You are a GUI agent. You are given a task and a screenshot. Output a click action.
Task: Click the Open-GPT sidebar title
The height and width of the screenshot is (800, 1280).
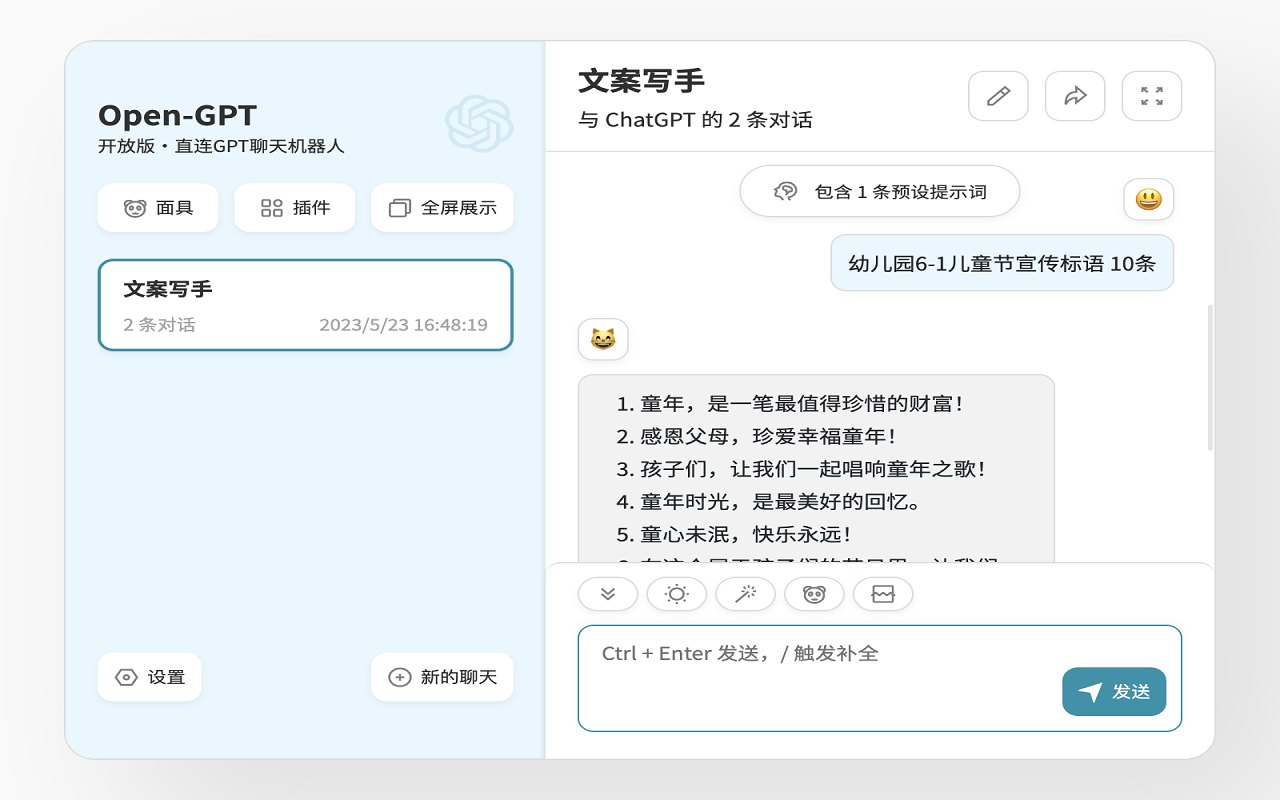tap(177, 115)
